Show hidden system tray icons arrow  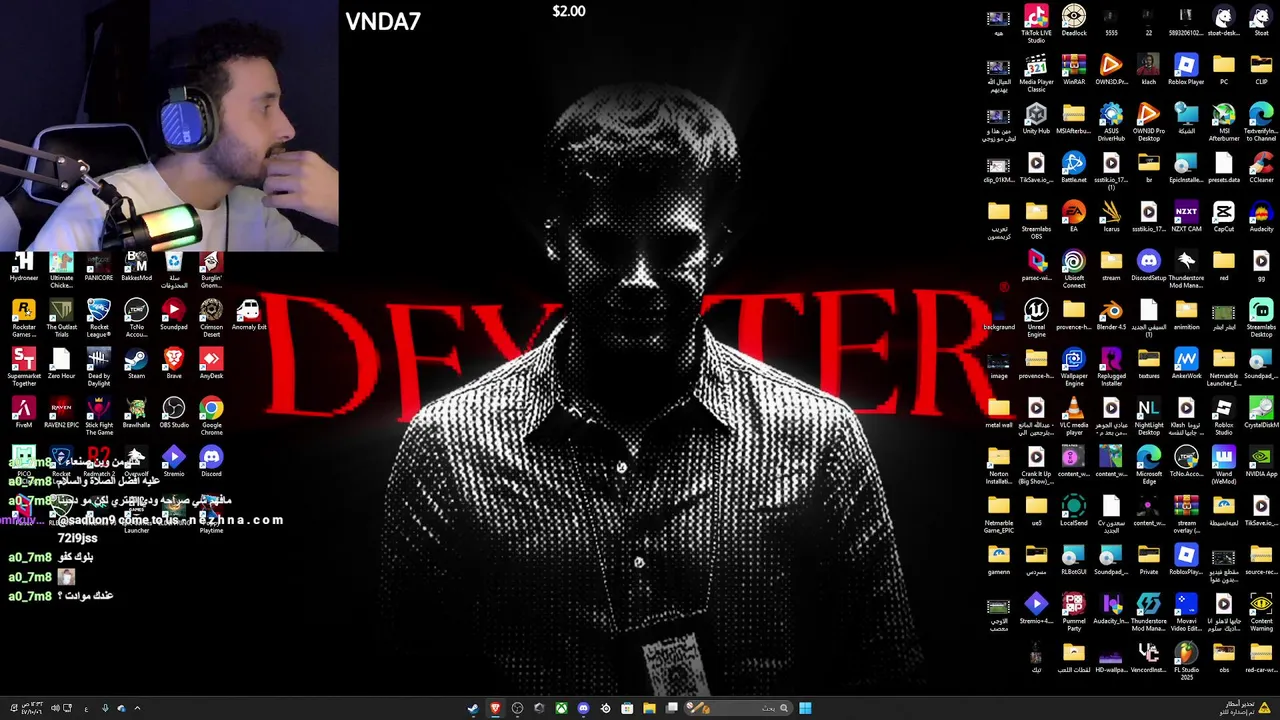[x=137, y=708]
